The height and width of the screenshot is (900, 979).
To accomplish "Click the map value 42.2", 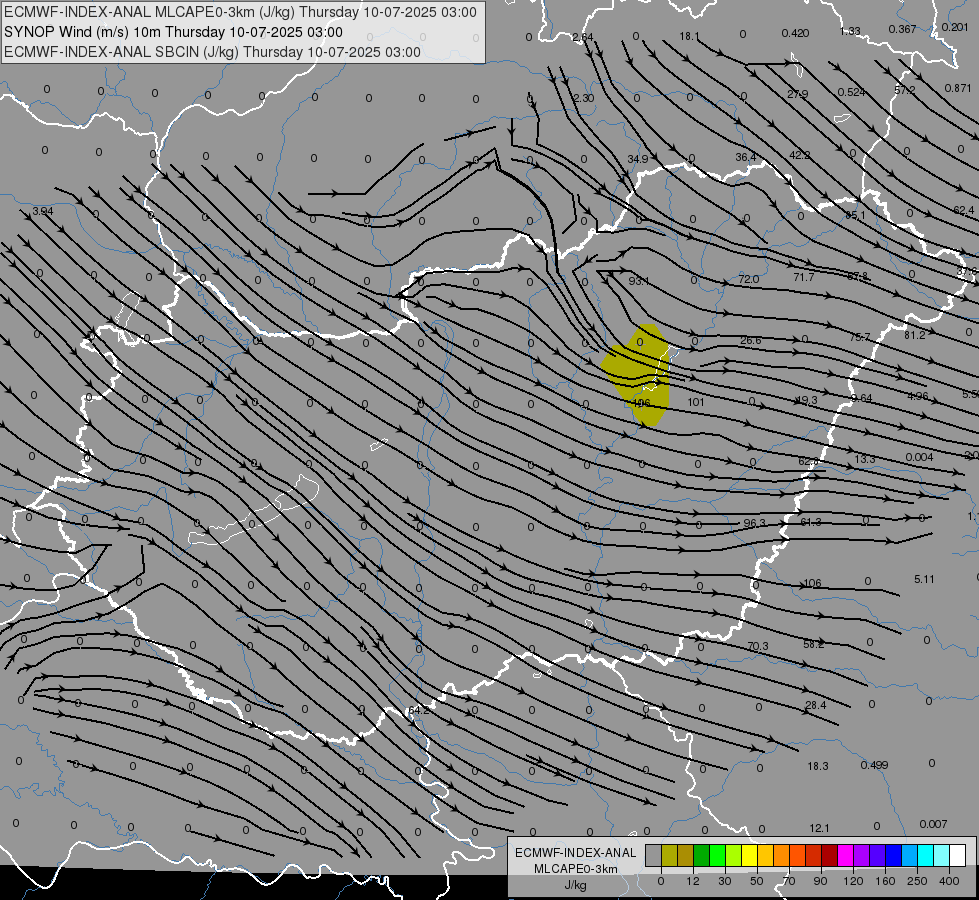I will (x=799, y=155).
